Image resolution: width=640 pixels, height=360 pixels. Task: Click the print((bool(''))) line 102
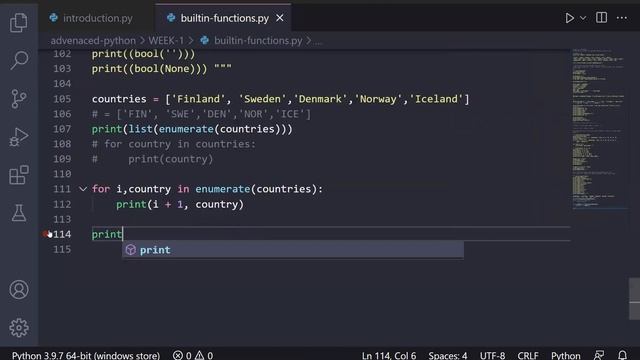click(143, 54)
